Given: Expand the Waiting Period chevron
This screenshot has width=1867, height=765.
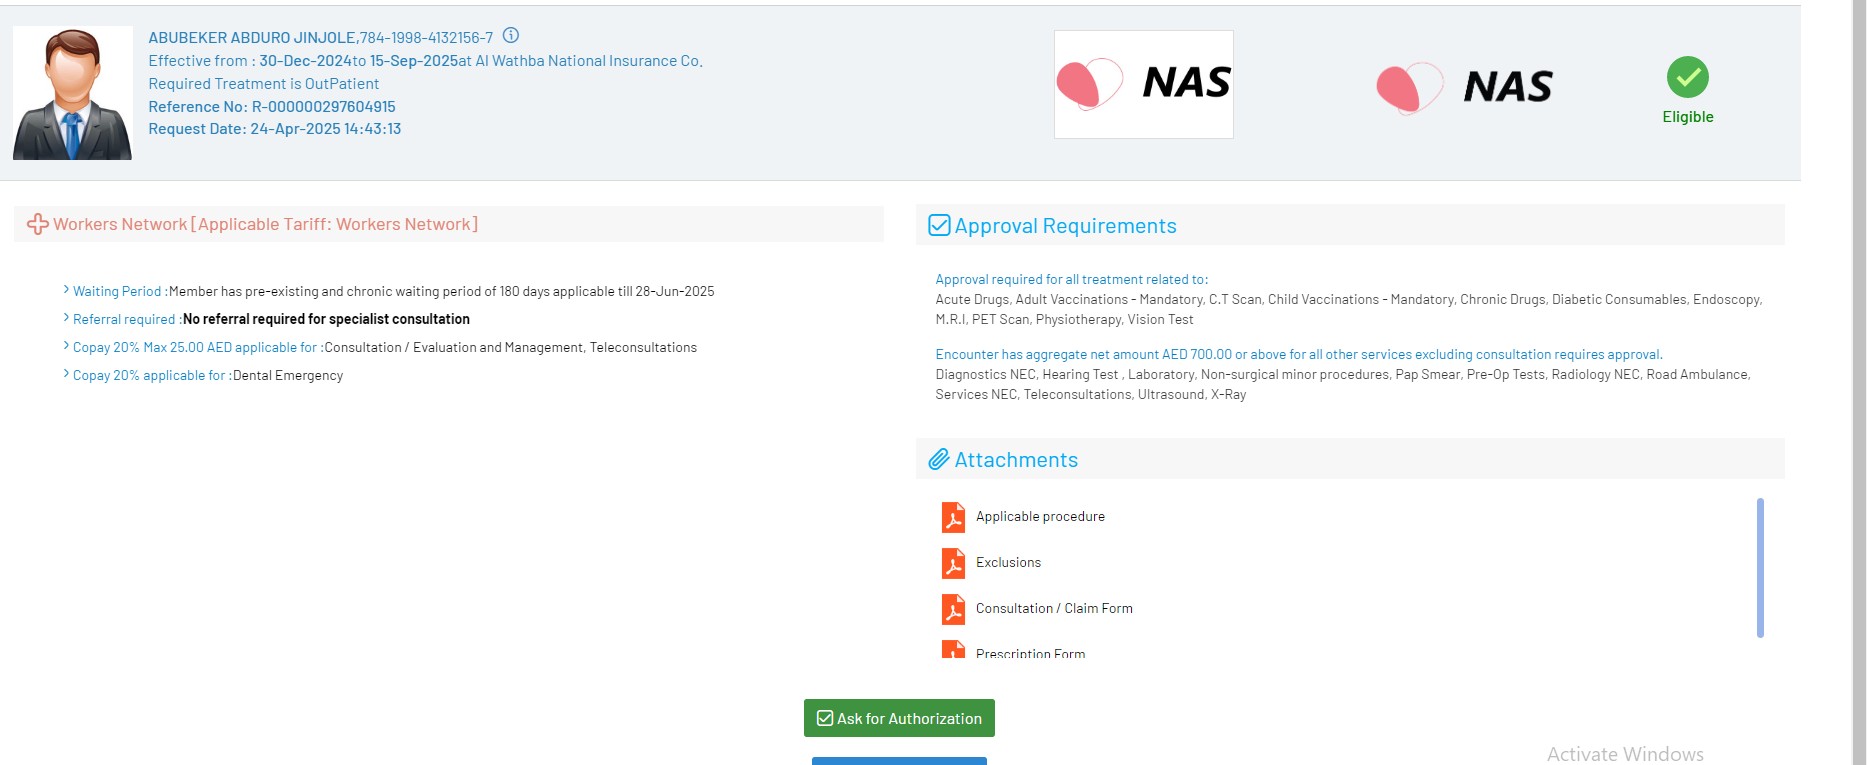Looking at the screenshot, I should point(66,290).
